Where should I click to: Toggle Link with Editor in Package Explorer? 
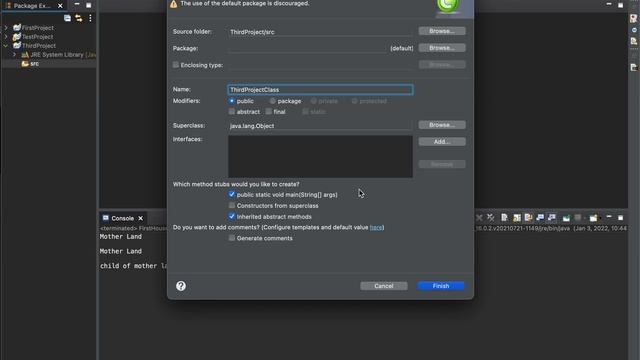pos(78,18)
